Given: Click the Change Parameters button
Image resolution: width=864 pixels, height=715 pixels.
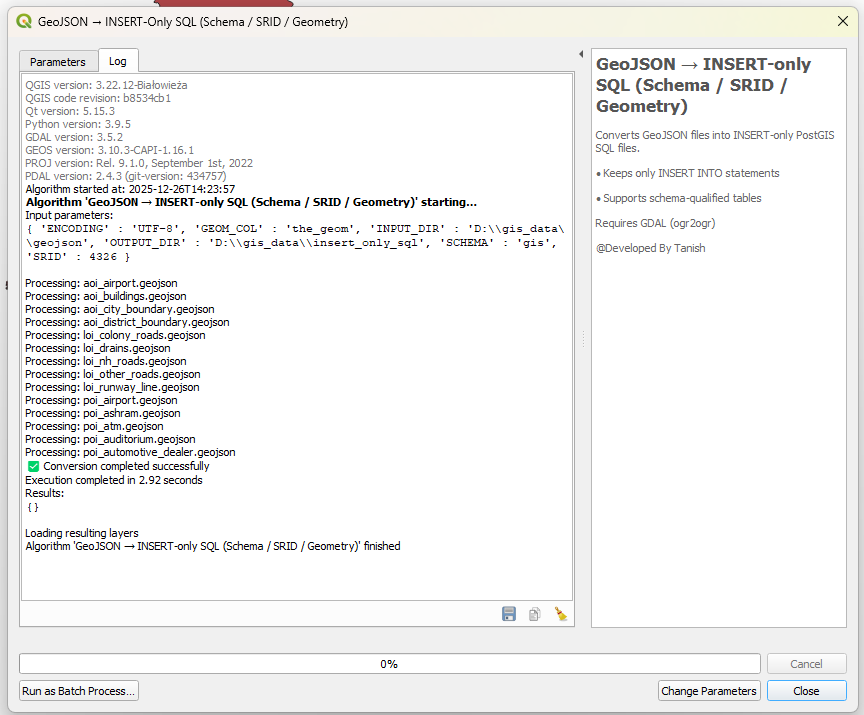Looking at the screenshot, I should point(709,691).
